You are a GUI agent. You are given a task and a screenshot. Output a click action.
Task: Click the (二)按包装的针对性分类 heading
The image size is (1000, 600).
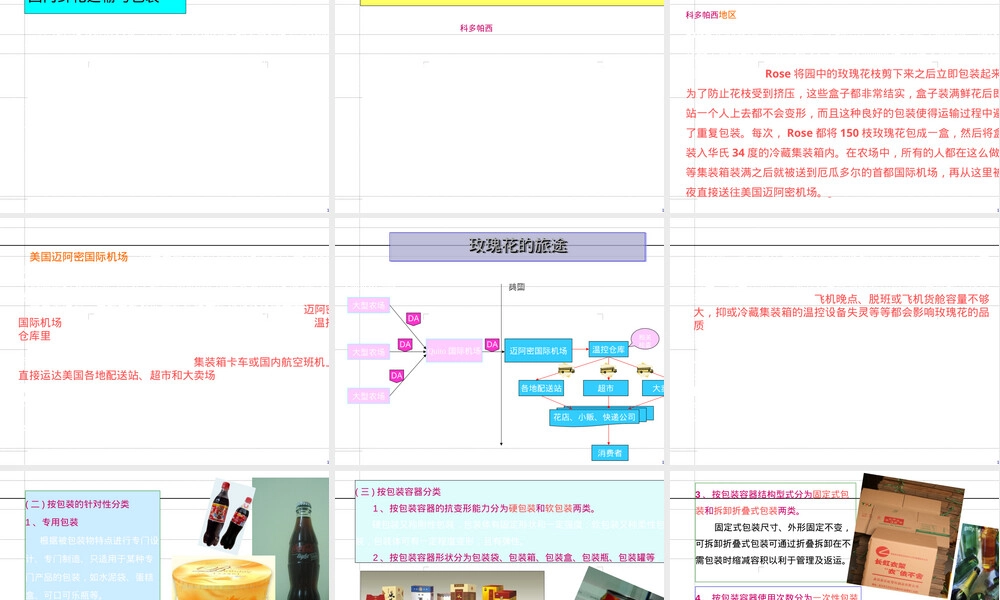point(77,504)
